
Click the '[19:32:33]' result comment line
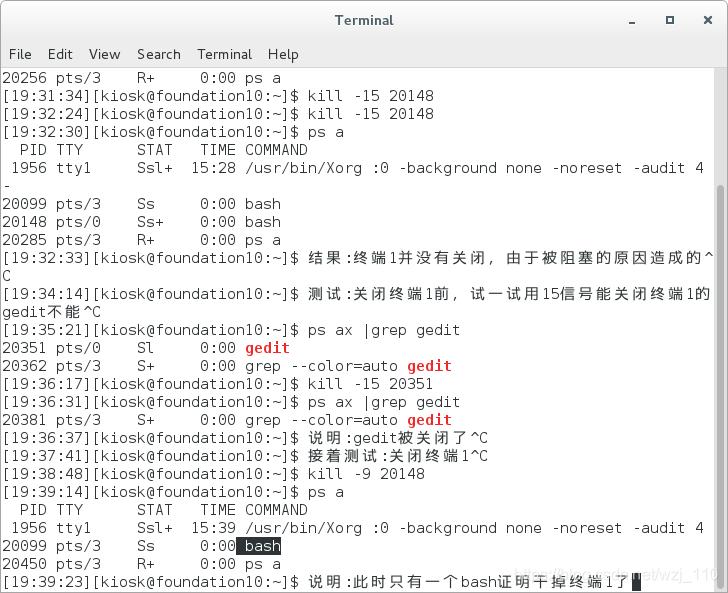point(358,267)
